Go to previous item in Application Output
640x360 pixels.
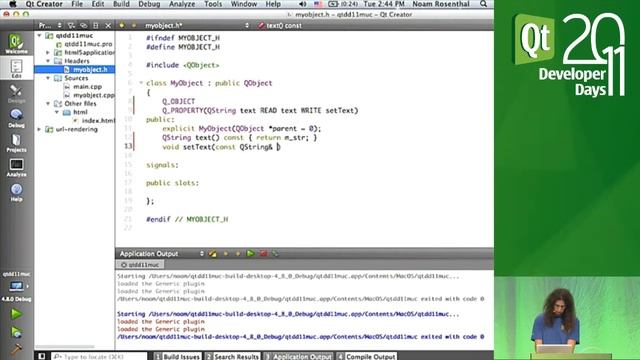[226, 253]
